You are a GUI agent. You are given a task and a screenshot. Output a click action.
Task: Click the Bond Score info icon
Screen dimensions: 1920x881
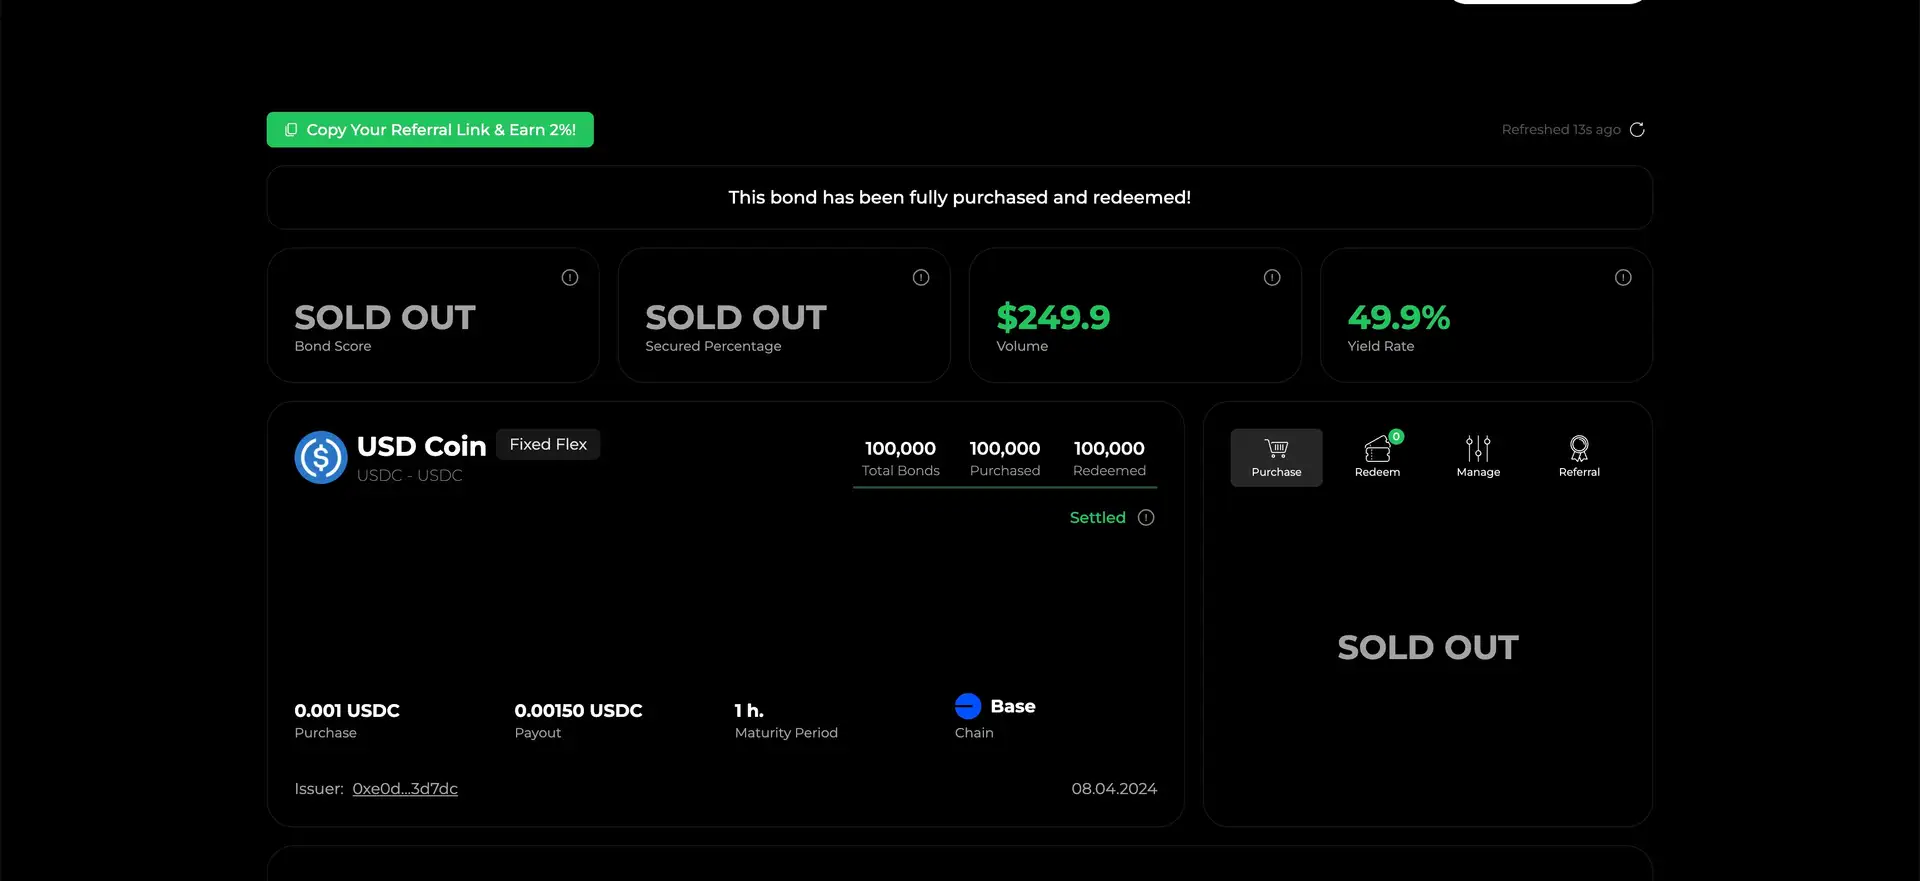coord(570,278)
